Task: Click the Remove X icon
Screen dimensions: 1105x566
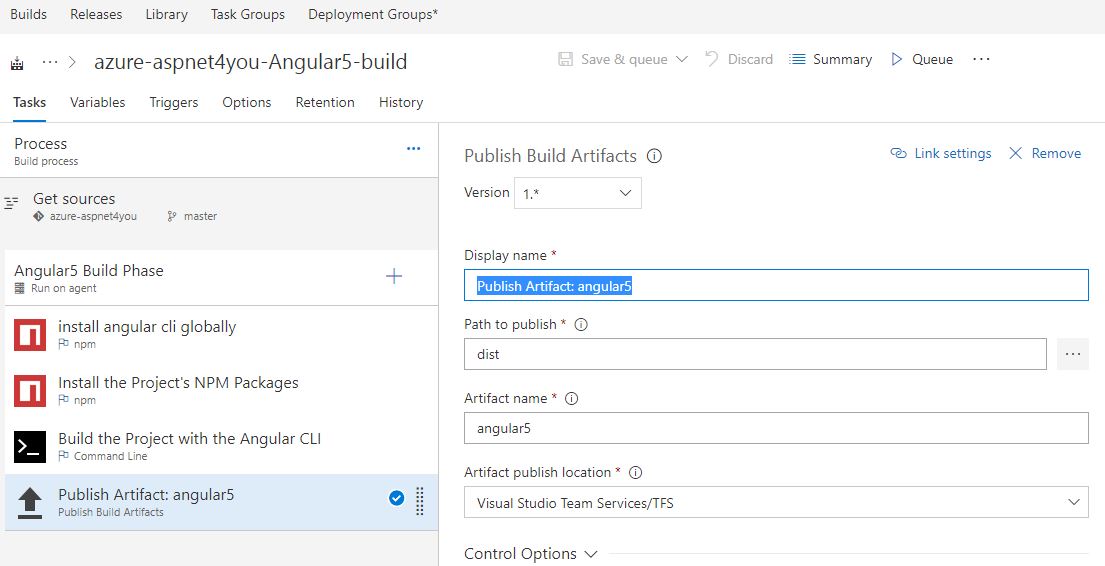Action: point(1016,153)
